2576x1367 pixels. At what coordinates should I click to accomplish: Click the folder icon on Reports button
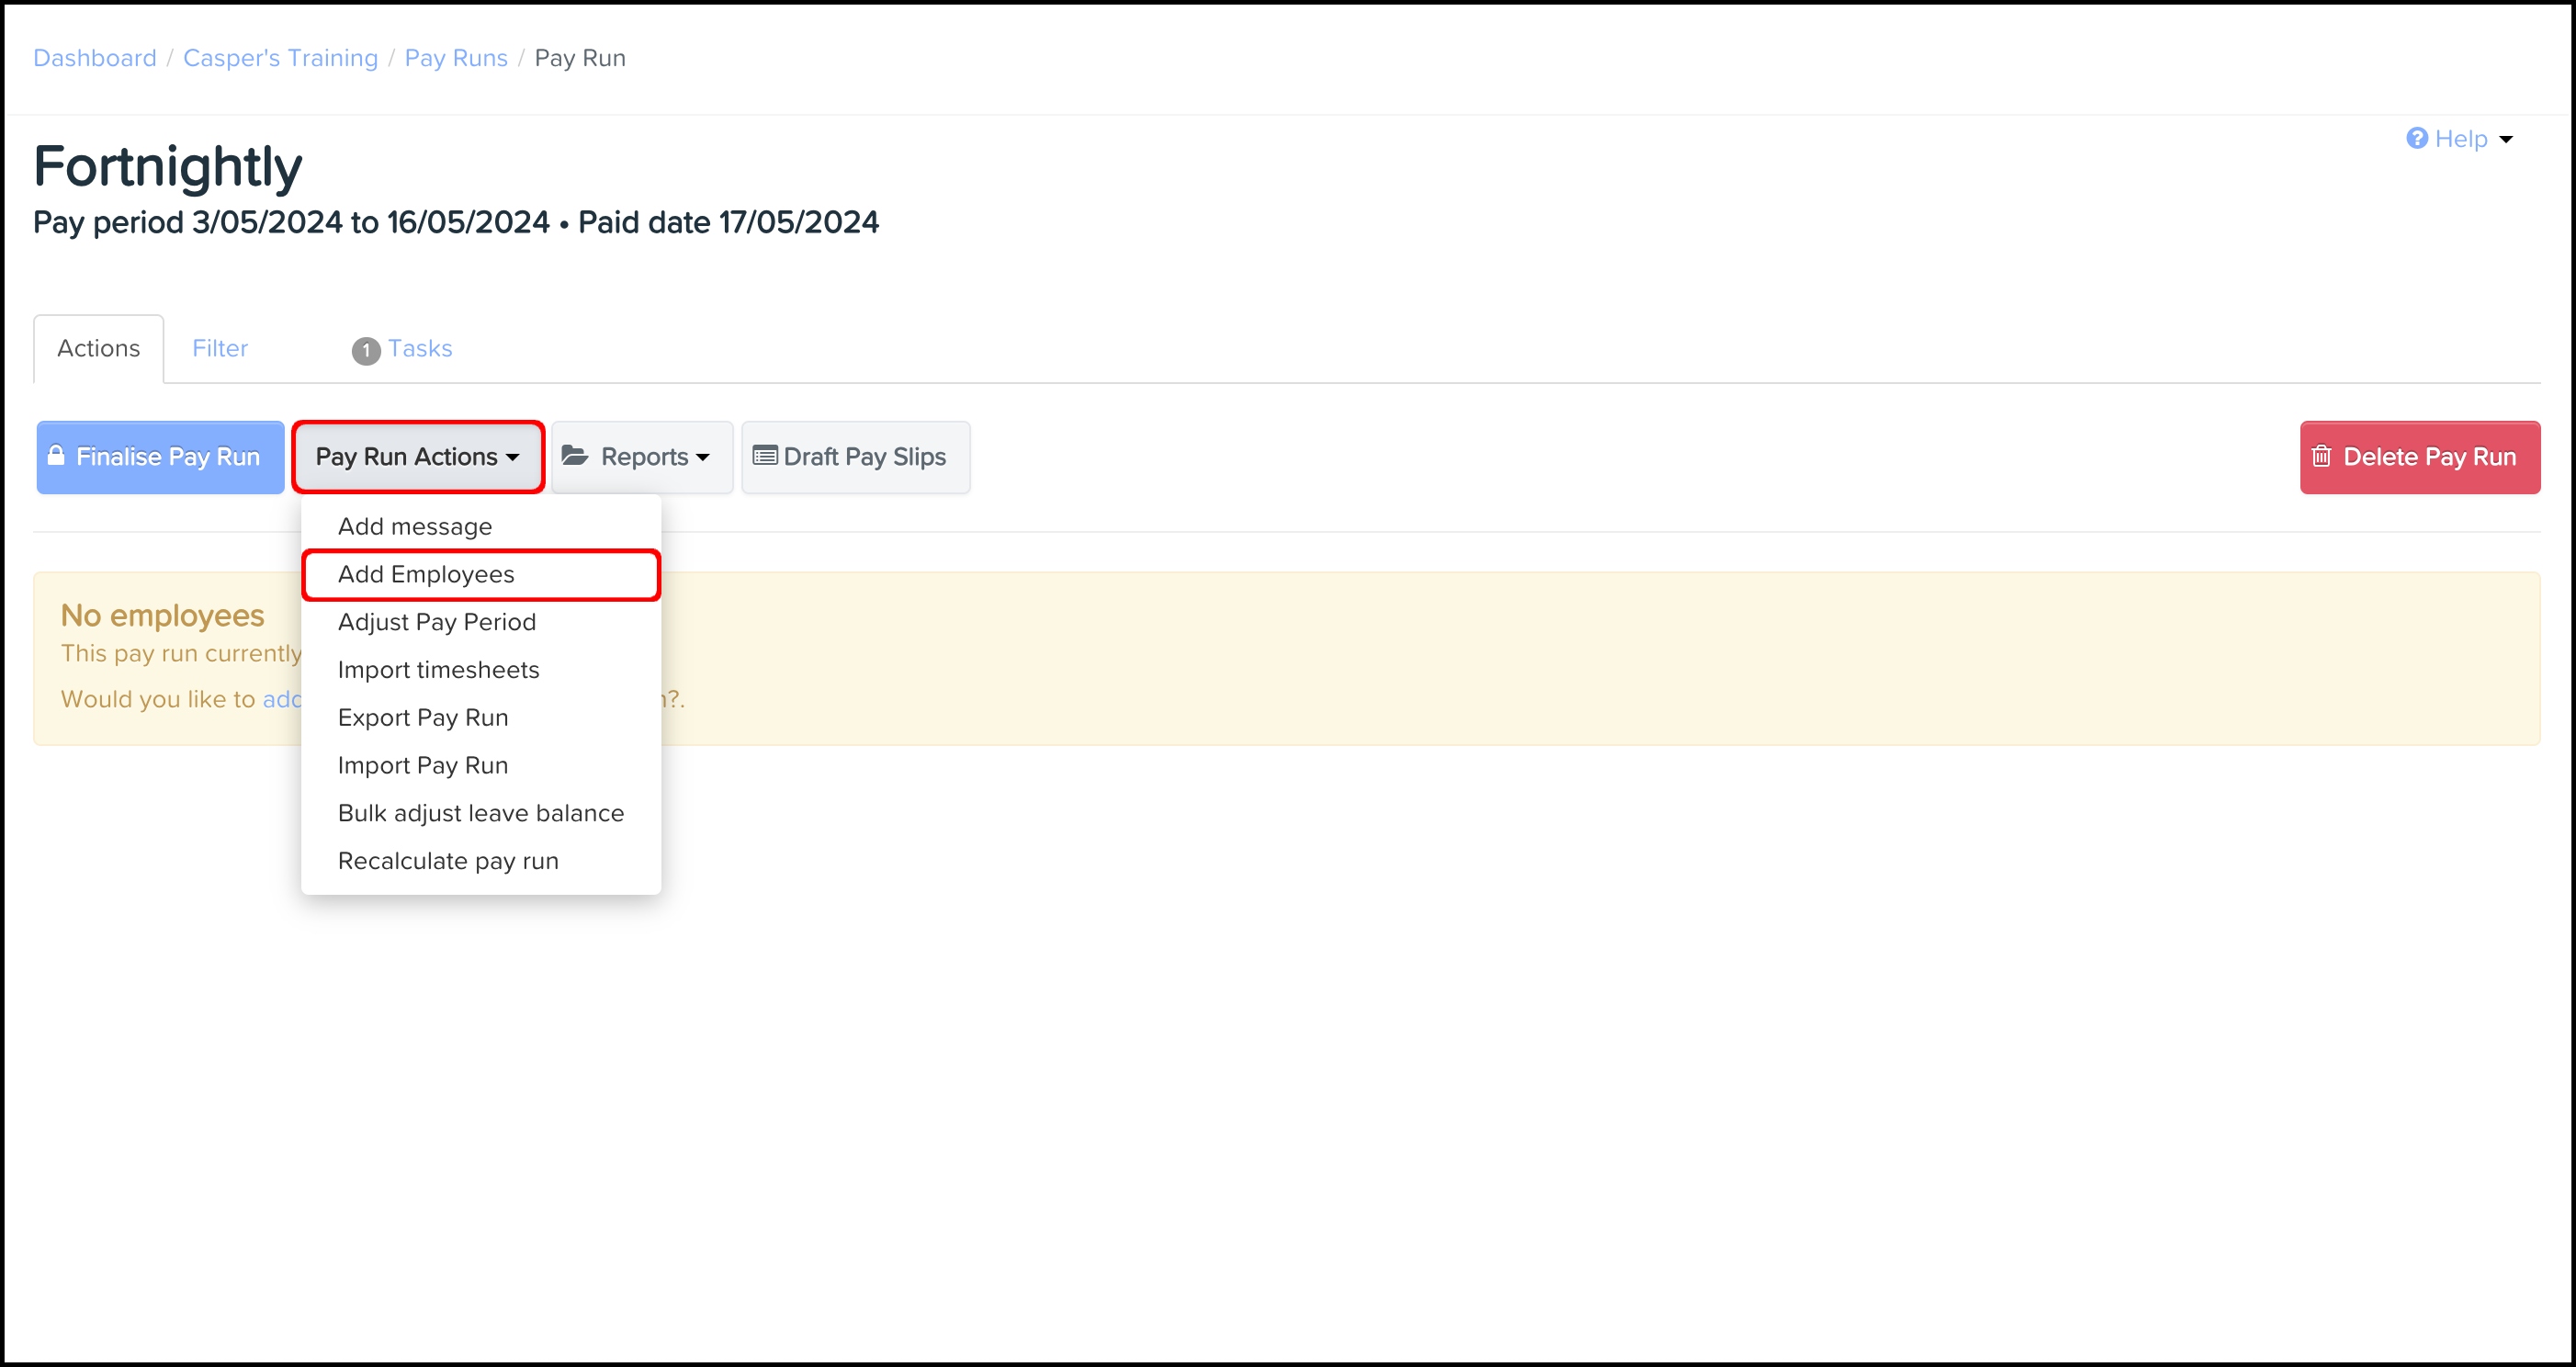click(x=574, y=456)
